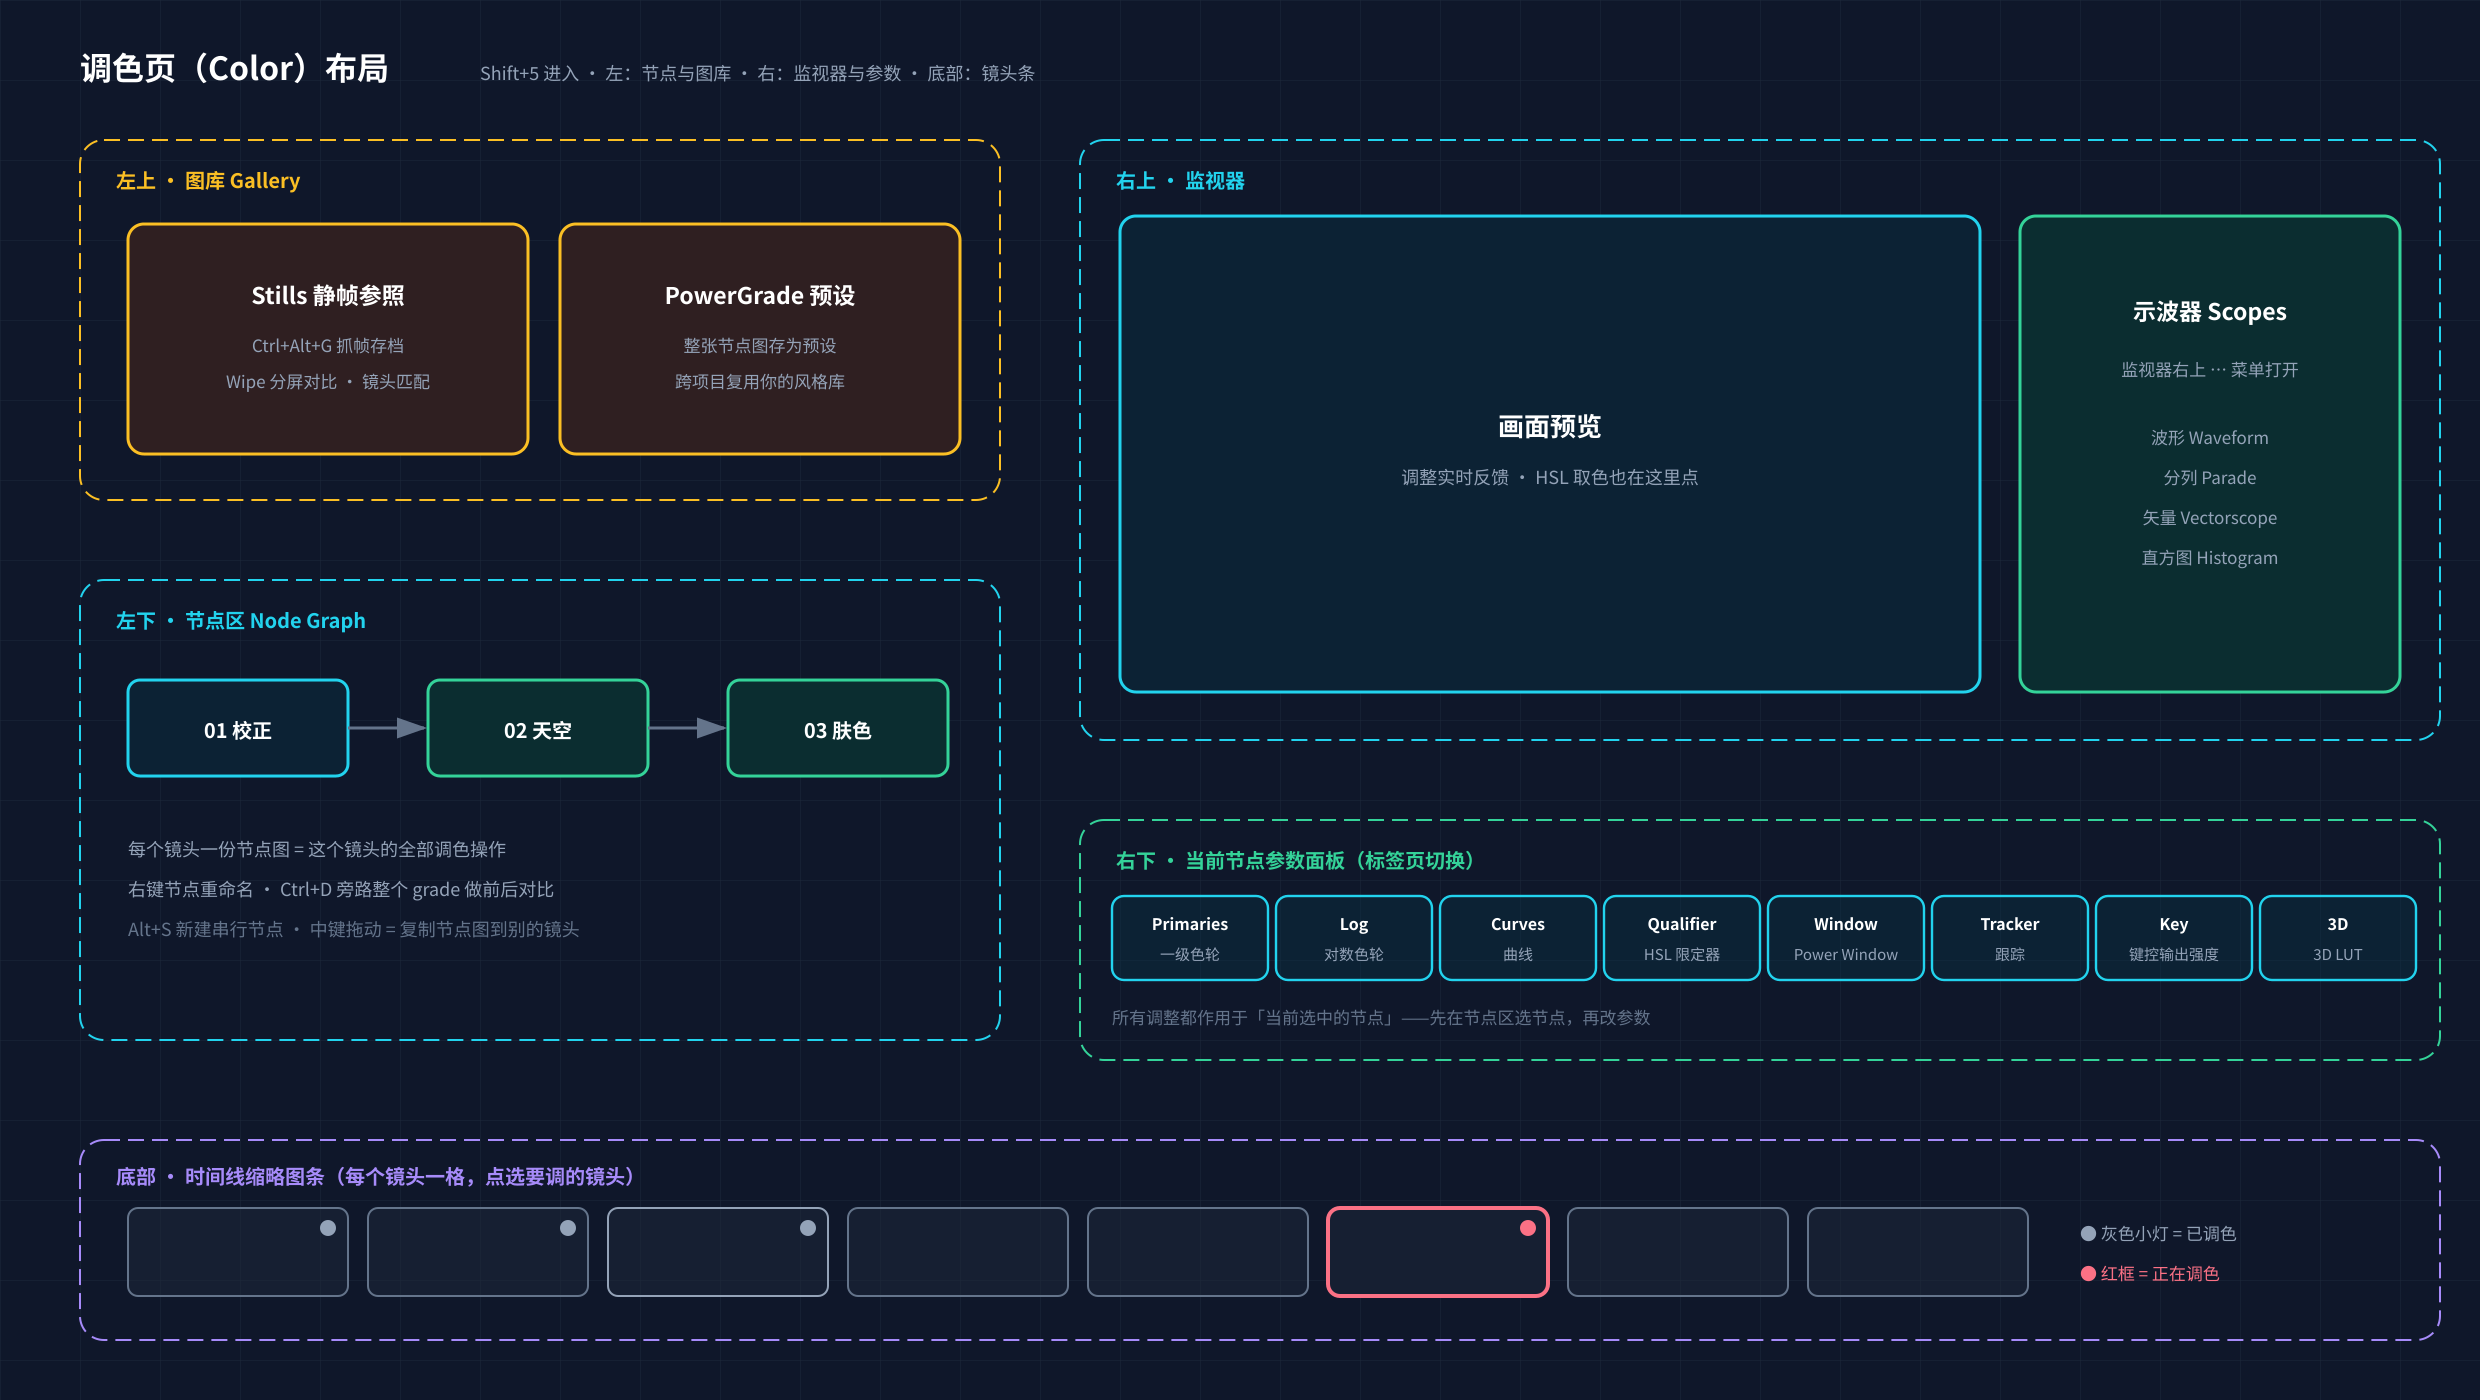2480x1400 pixels.
Task: Click the 画面预览 monitor area
Action: pyautogui.click(x=1549, y=454)
